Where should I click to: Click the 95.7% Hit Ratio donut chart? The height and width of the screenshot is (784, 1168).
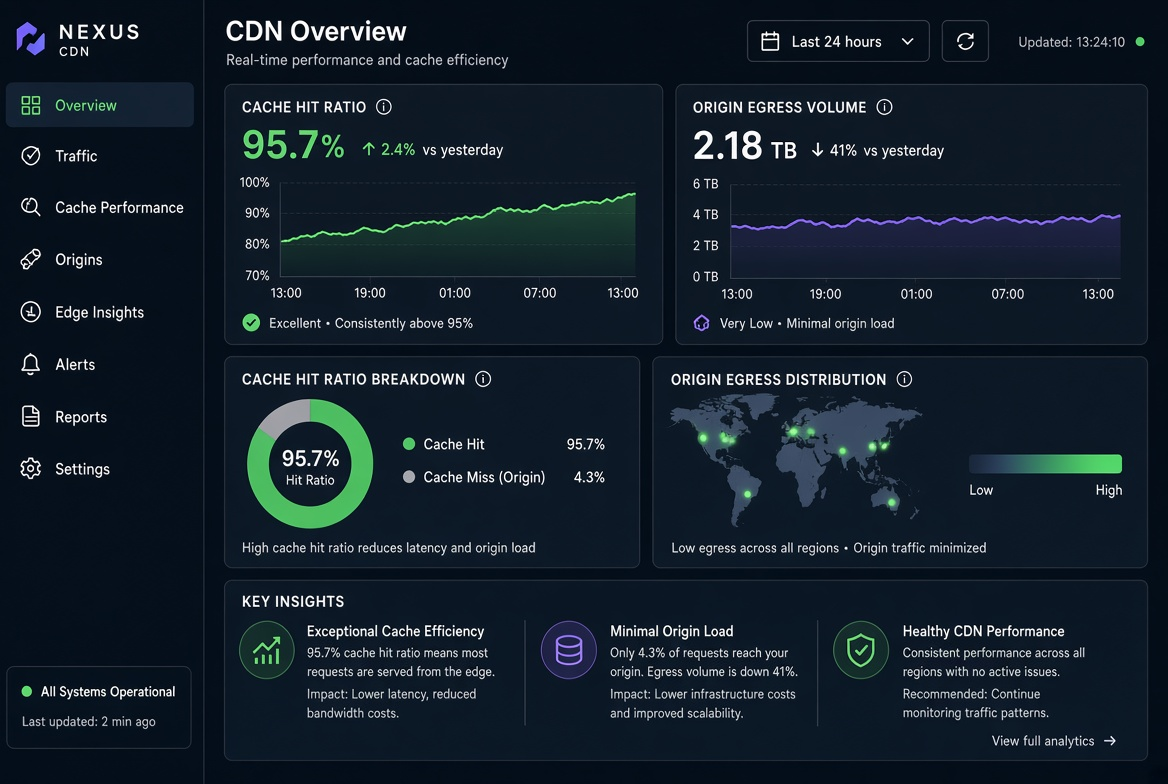(310, 464)
